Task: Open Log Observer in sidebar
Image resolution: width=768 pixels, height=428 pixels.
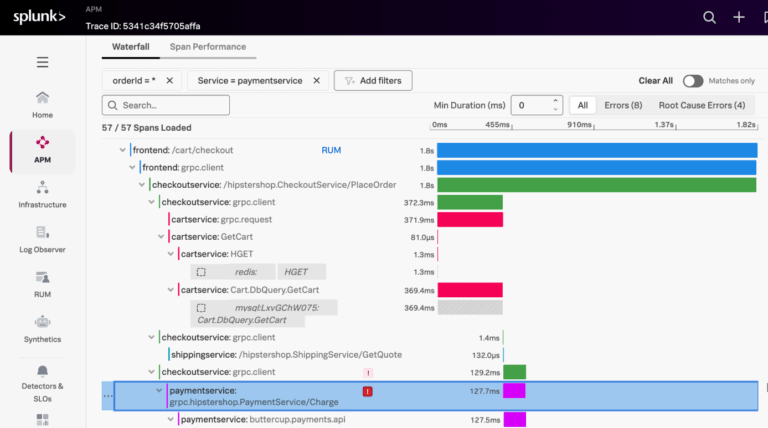Action: point(42,239)
